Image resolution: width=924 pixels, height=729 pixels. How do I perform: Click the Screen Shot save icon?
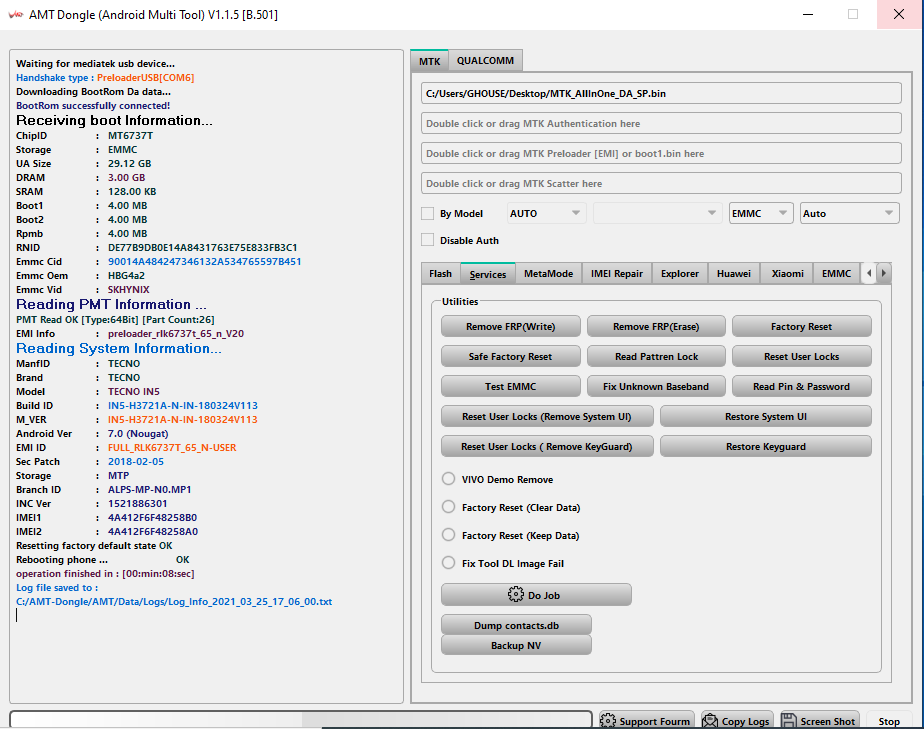[788, 721]
